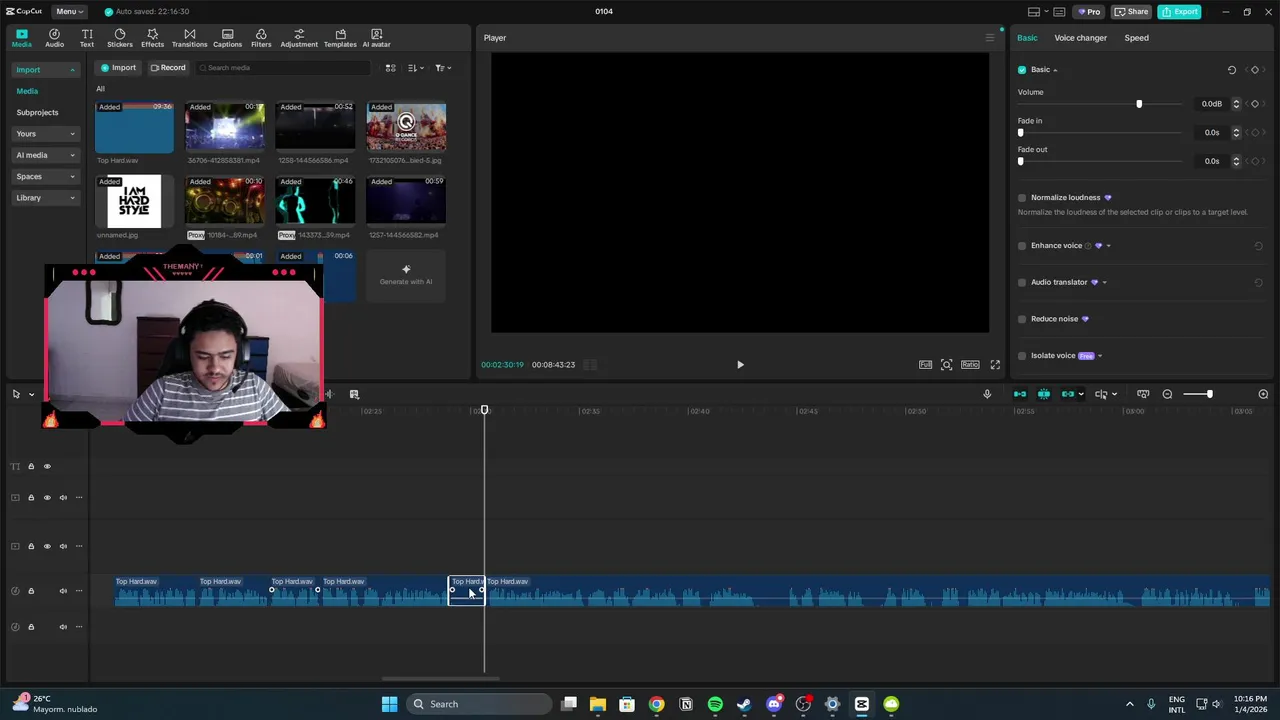Open the Filters panel
This screenshot has height=720, width=1280.
pos(261,38)
